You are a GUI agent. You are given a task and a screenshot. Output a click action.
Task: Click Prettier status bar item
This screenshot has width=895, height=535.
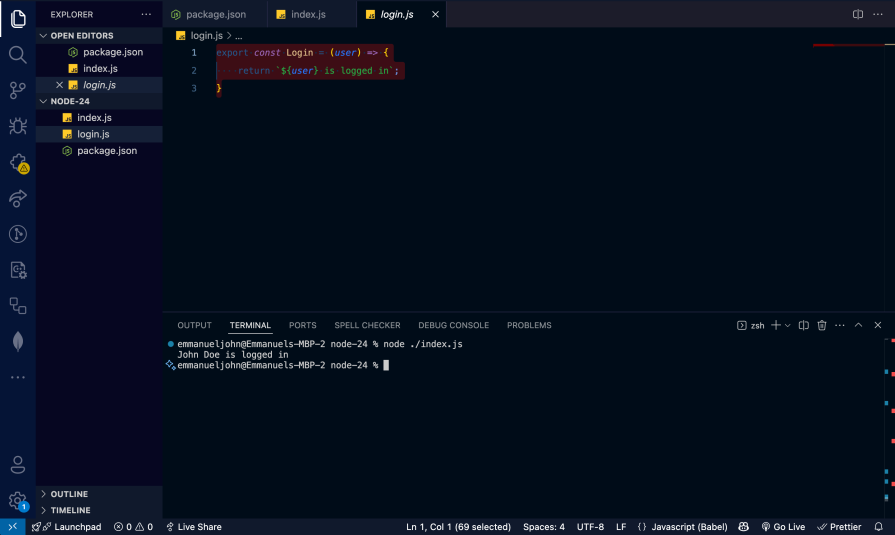click(x=839, y=526)
